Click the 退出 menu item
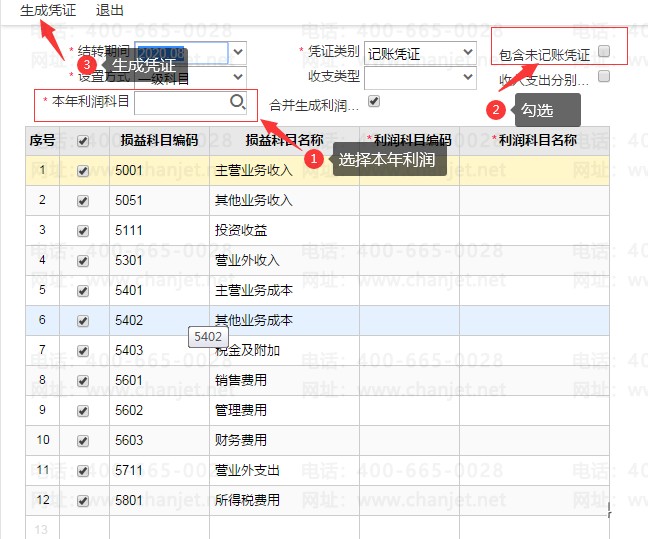Screen dimensions: 648x539 click(110, 10)
